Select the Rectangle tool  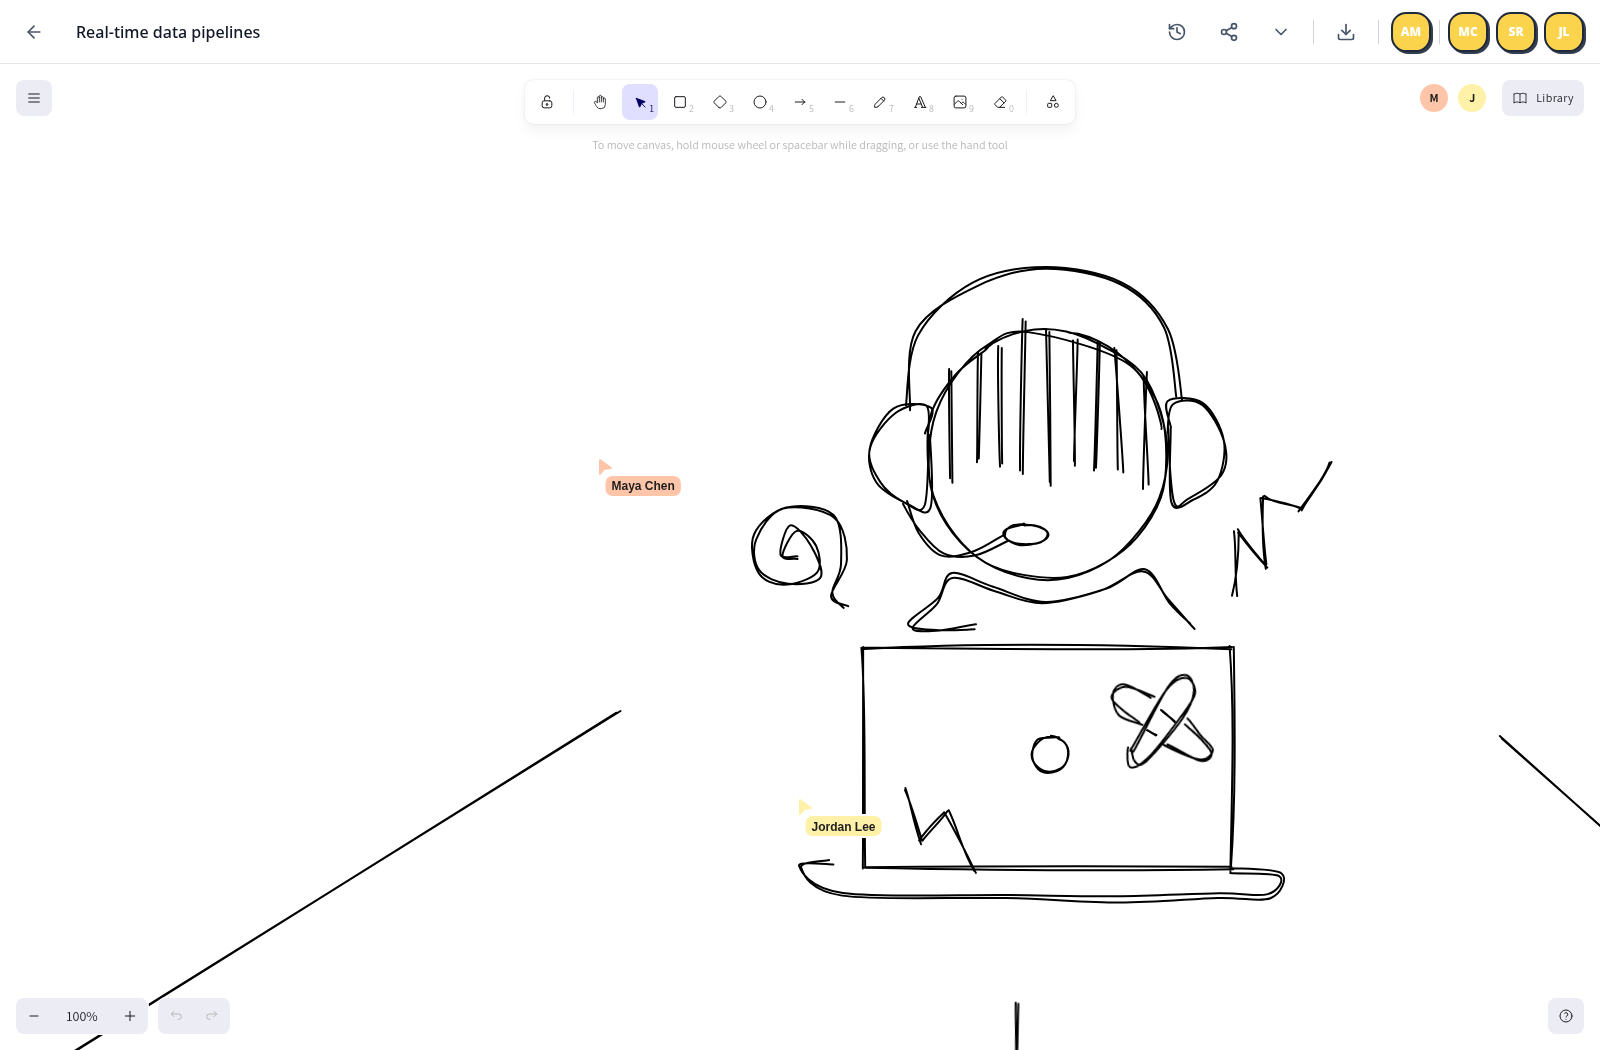click(x=680, y=102)
